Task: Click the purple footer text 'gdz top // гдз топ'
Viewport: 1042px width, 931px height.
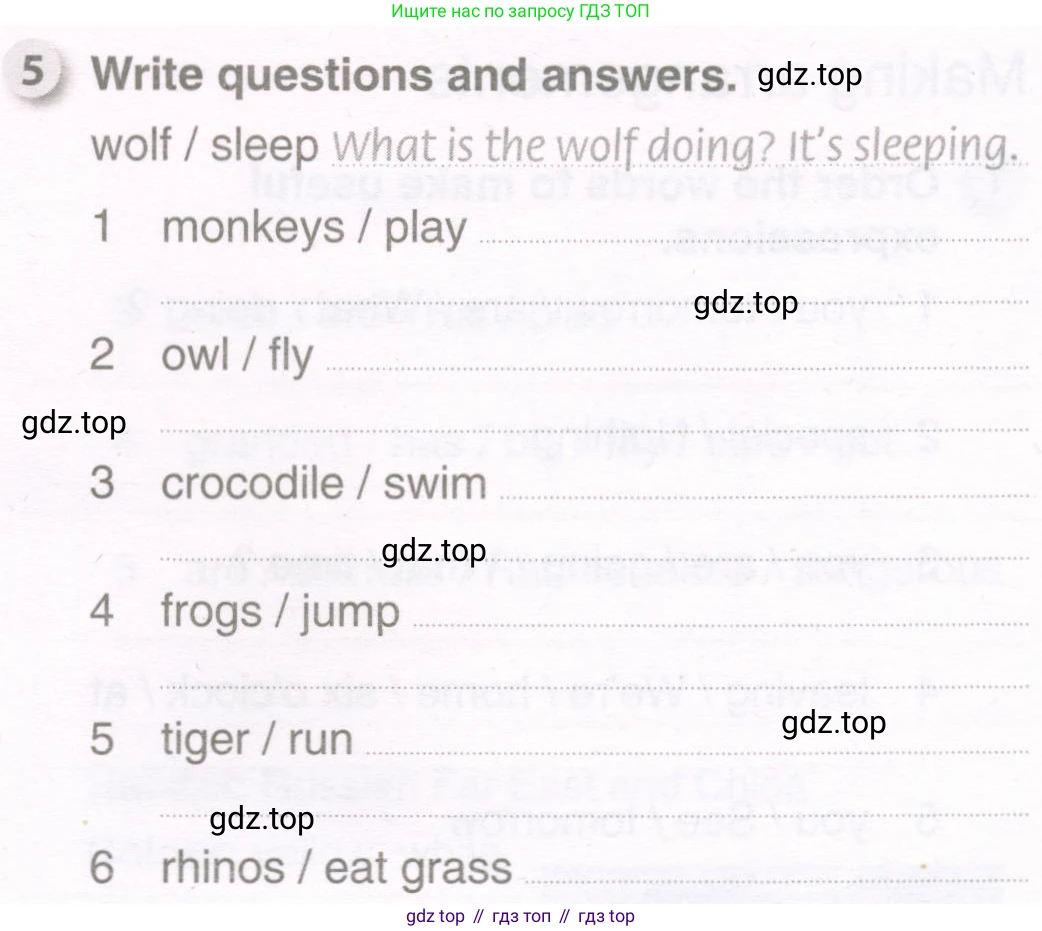Action: coord(478,916)
